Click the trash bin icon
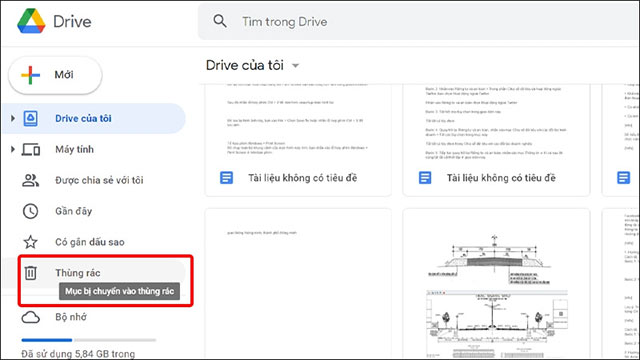Screen dimensions: 640x360 coord(31,273)
